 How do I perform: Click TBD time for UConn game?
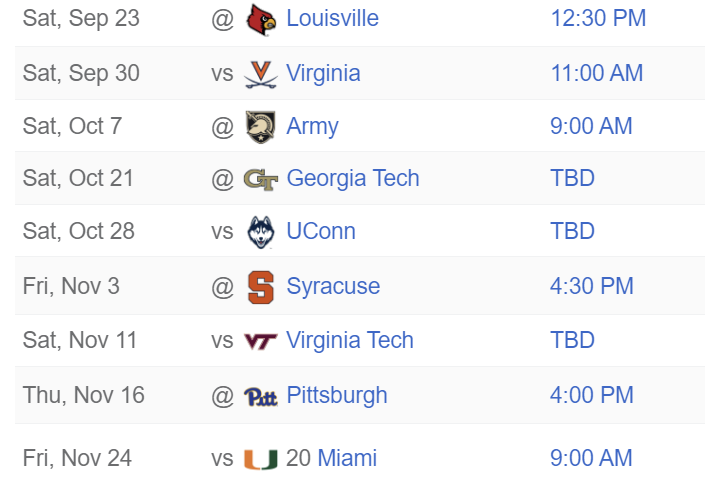[572, 231]
